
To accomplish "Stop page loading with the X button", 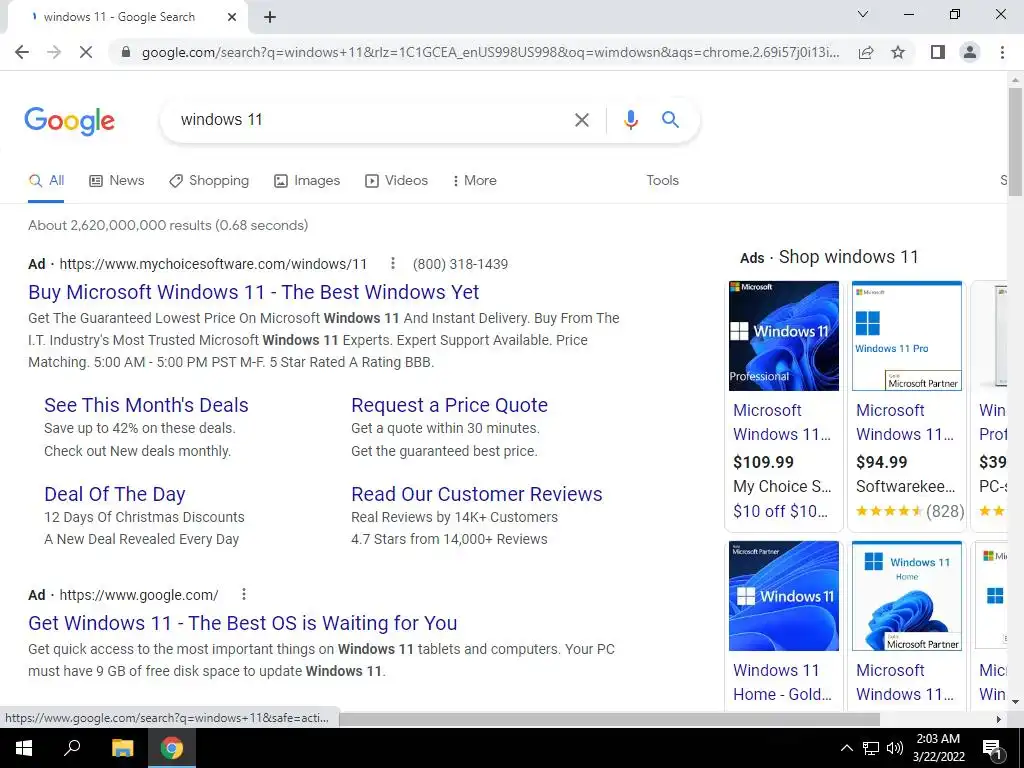I will (x=86, y=52).
